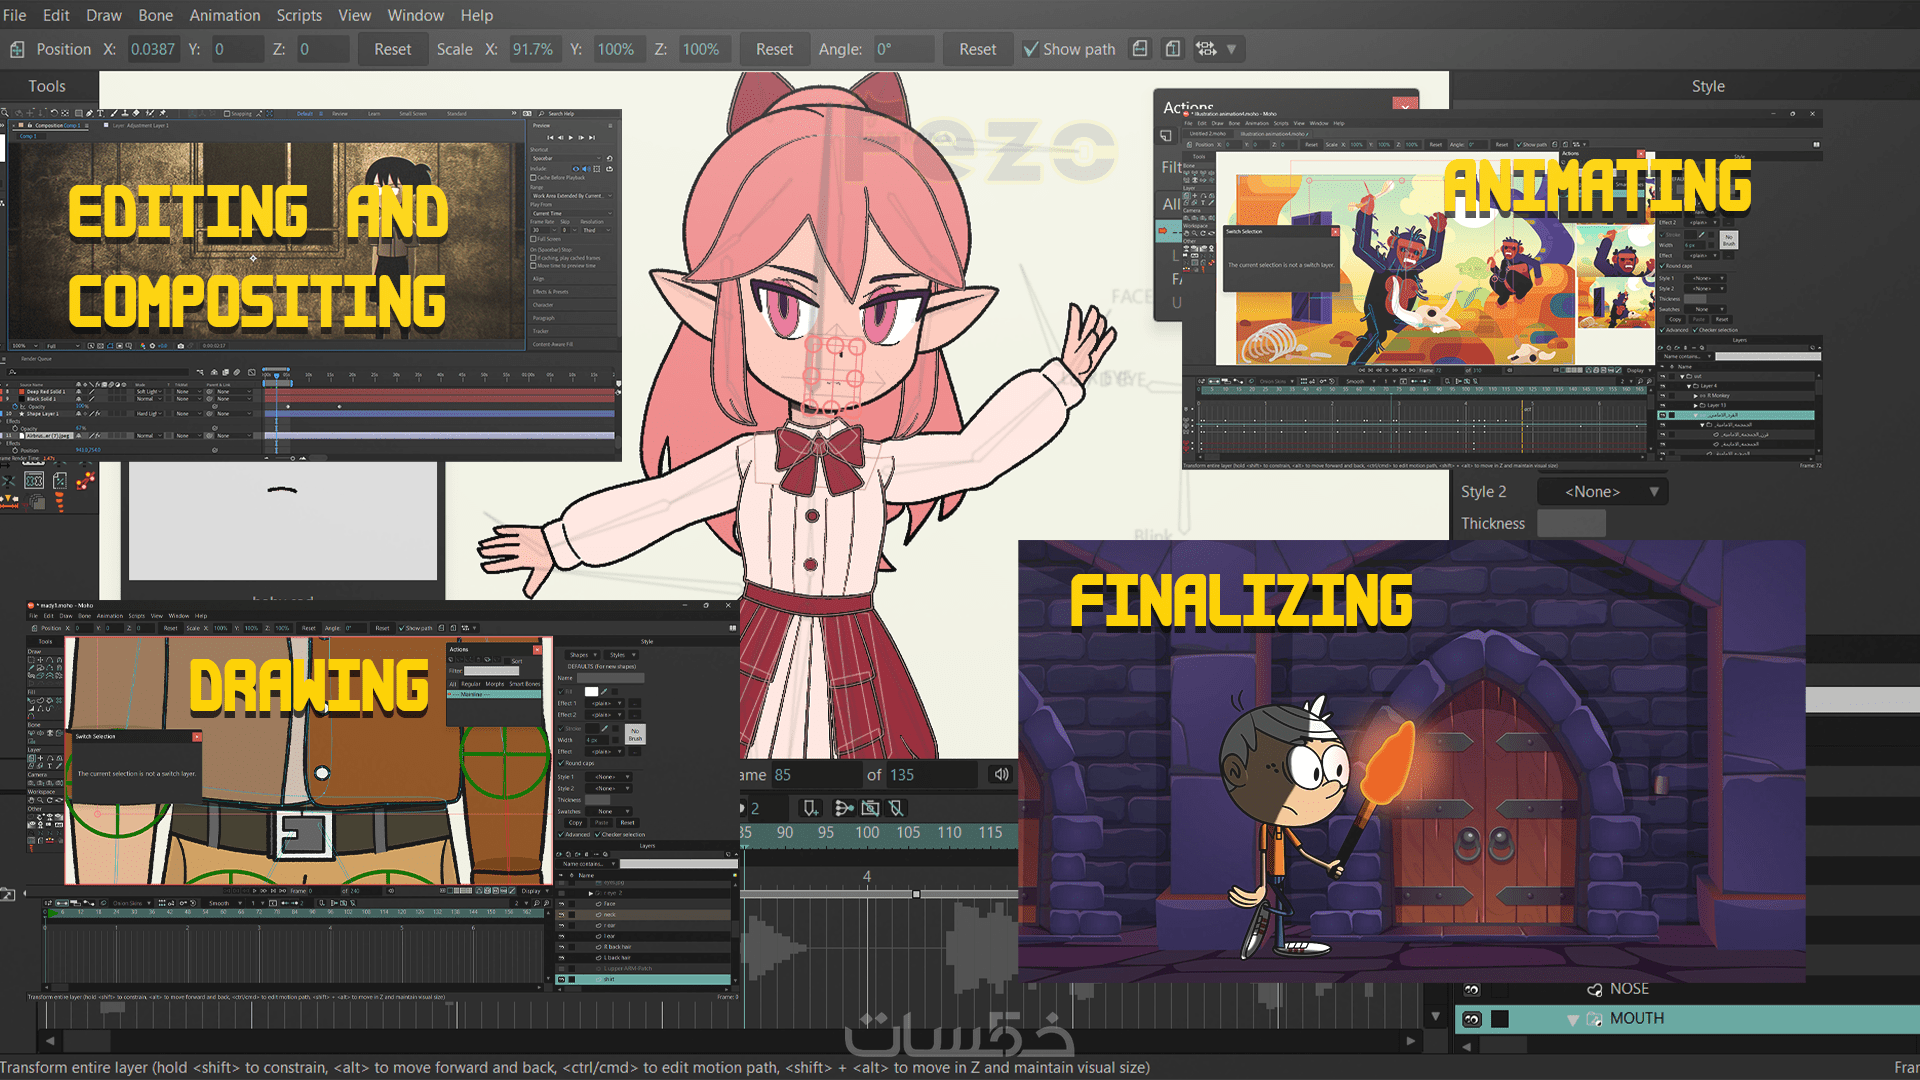Hide the NOSE layer with eye icon
This screenshot has width=1920, height=1080.
[1471, 989]
